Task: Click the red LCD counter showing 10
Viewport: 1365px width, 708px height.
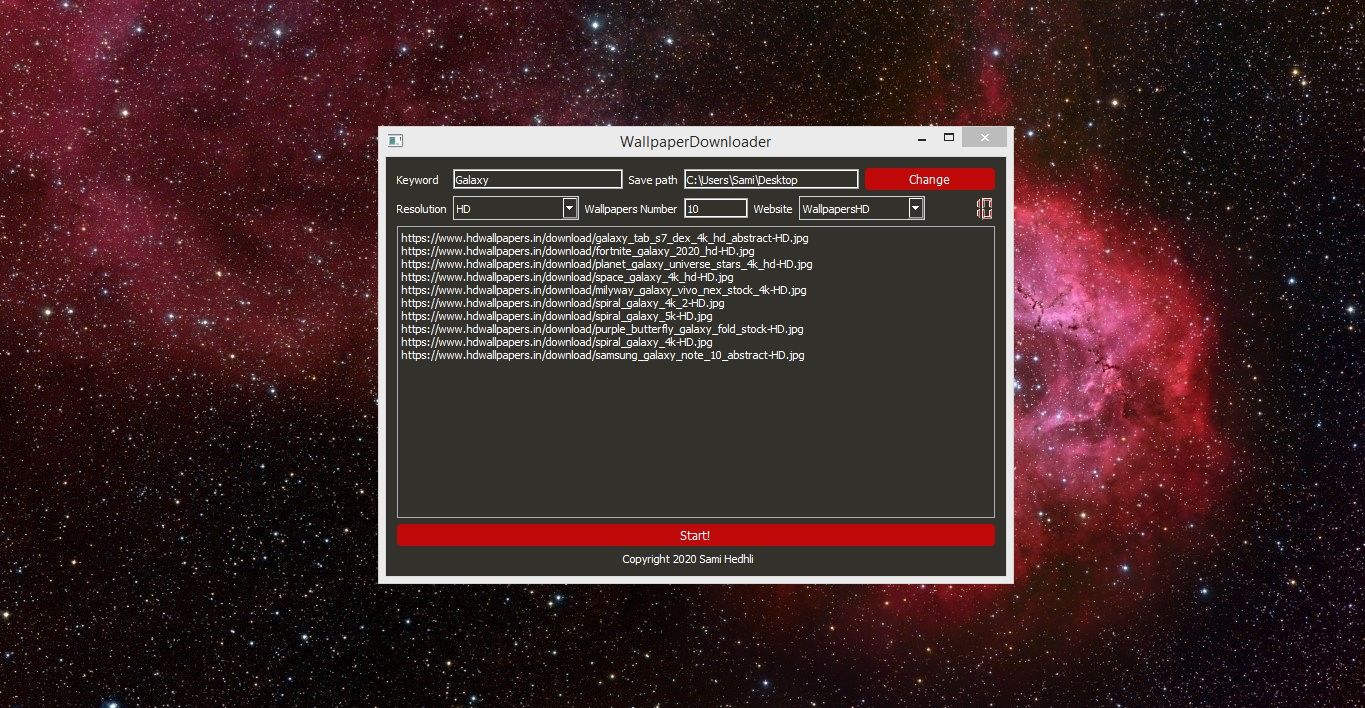Action: (985, 208)
